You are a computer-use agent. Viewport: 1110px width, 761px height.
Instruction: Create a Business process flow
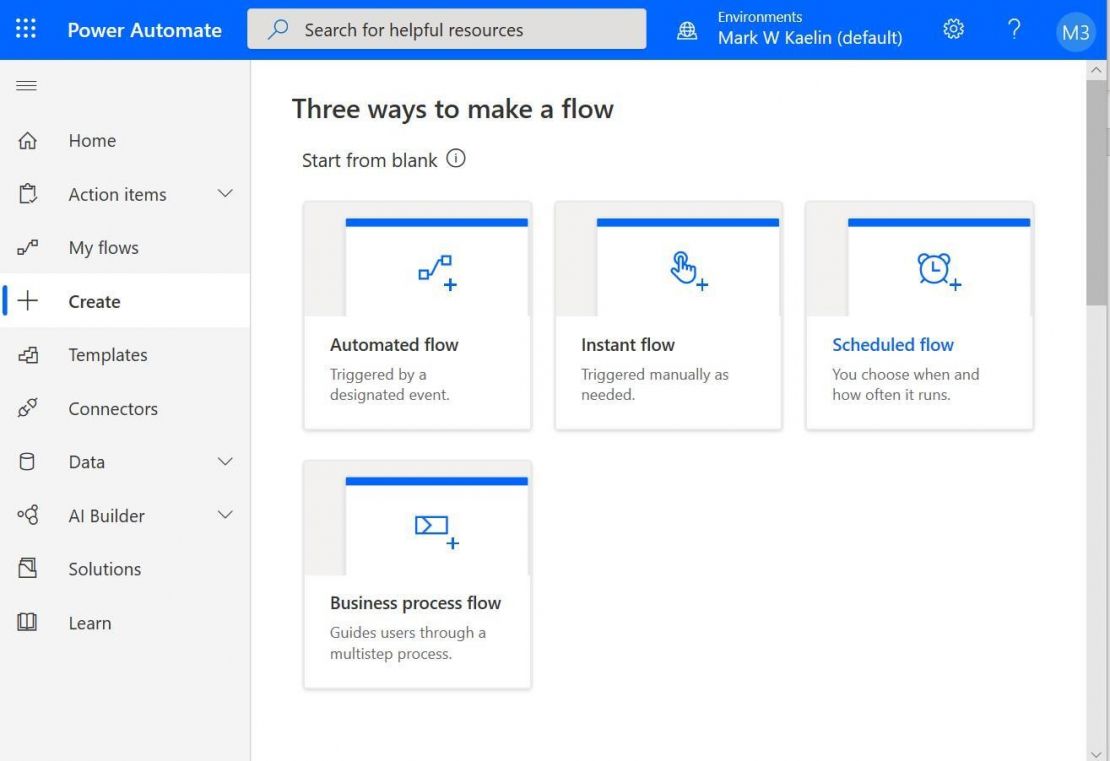pyautogui.click(x=415, y=602)
